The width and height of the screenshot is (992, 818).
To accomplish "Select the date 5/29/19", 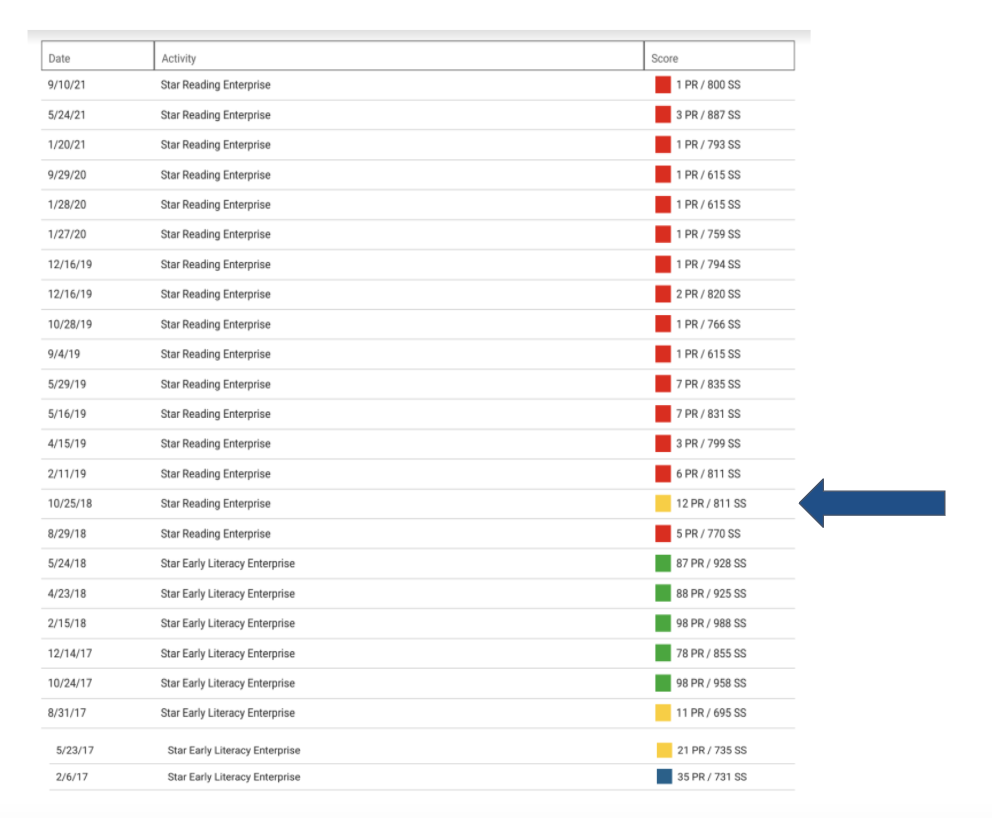I will pyautogui.click(x=66, y=384).
